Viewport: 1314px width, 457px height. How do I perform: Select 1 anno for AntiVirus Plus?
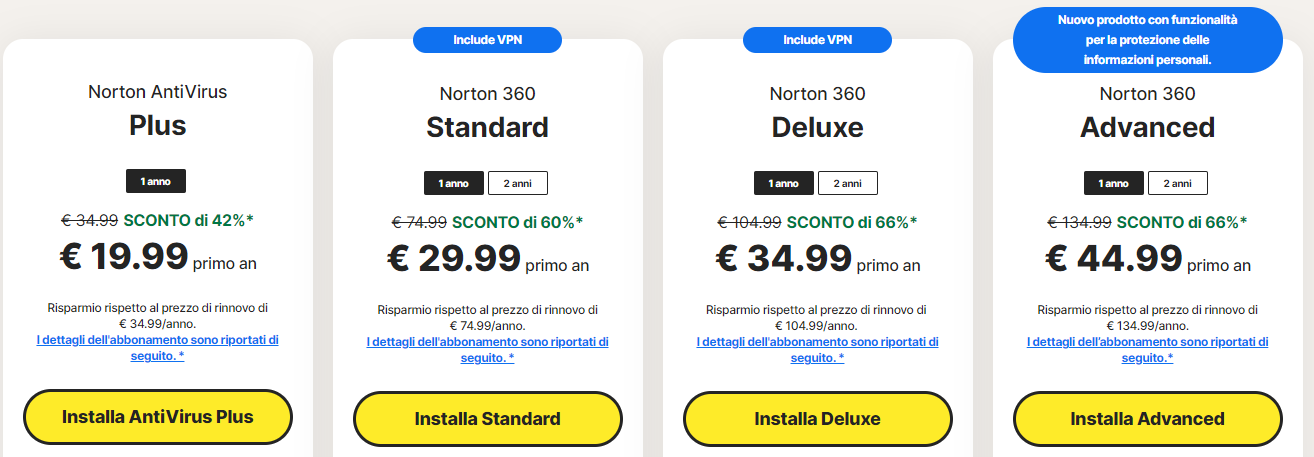coord(156,181)
